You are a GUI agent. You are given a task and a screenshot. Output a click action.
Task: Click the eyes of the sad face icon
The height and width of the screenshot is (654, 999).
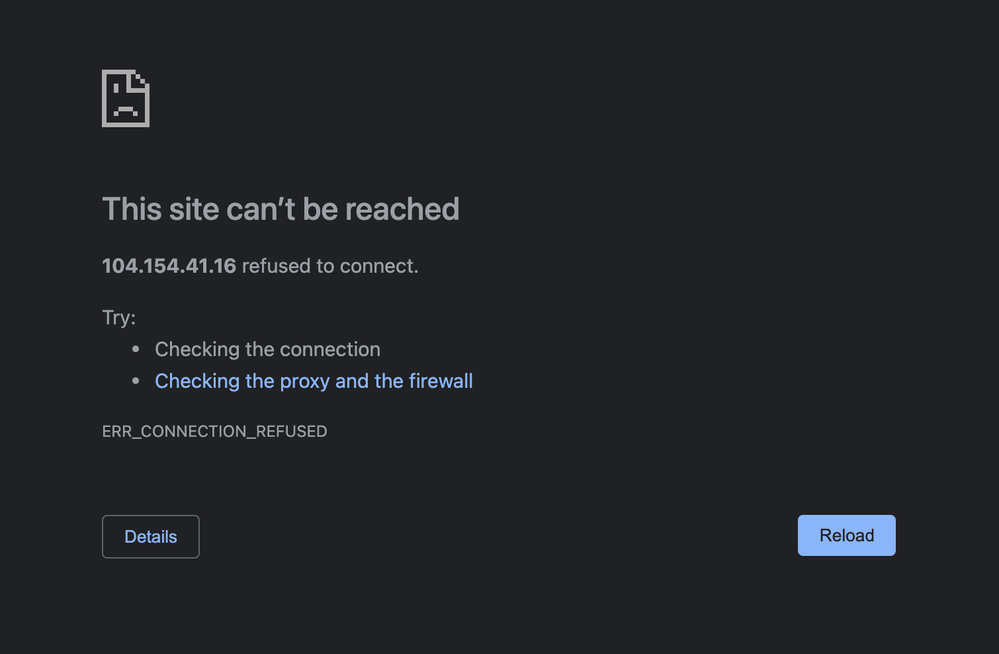pyautogui.click(x=126, y=89)
